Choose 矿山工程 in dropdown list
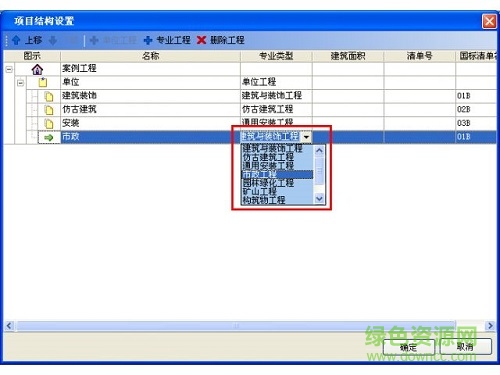500x375 pixels. coord(277,192)
